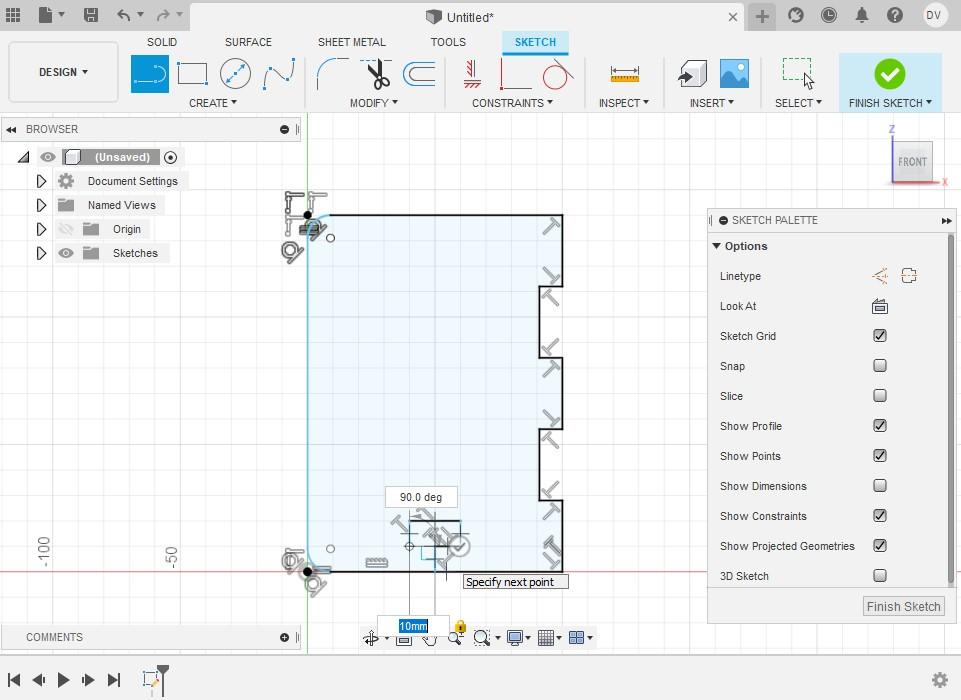
Task: Apply the Tangent constraint
Action: 558,74
